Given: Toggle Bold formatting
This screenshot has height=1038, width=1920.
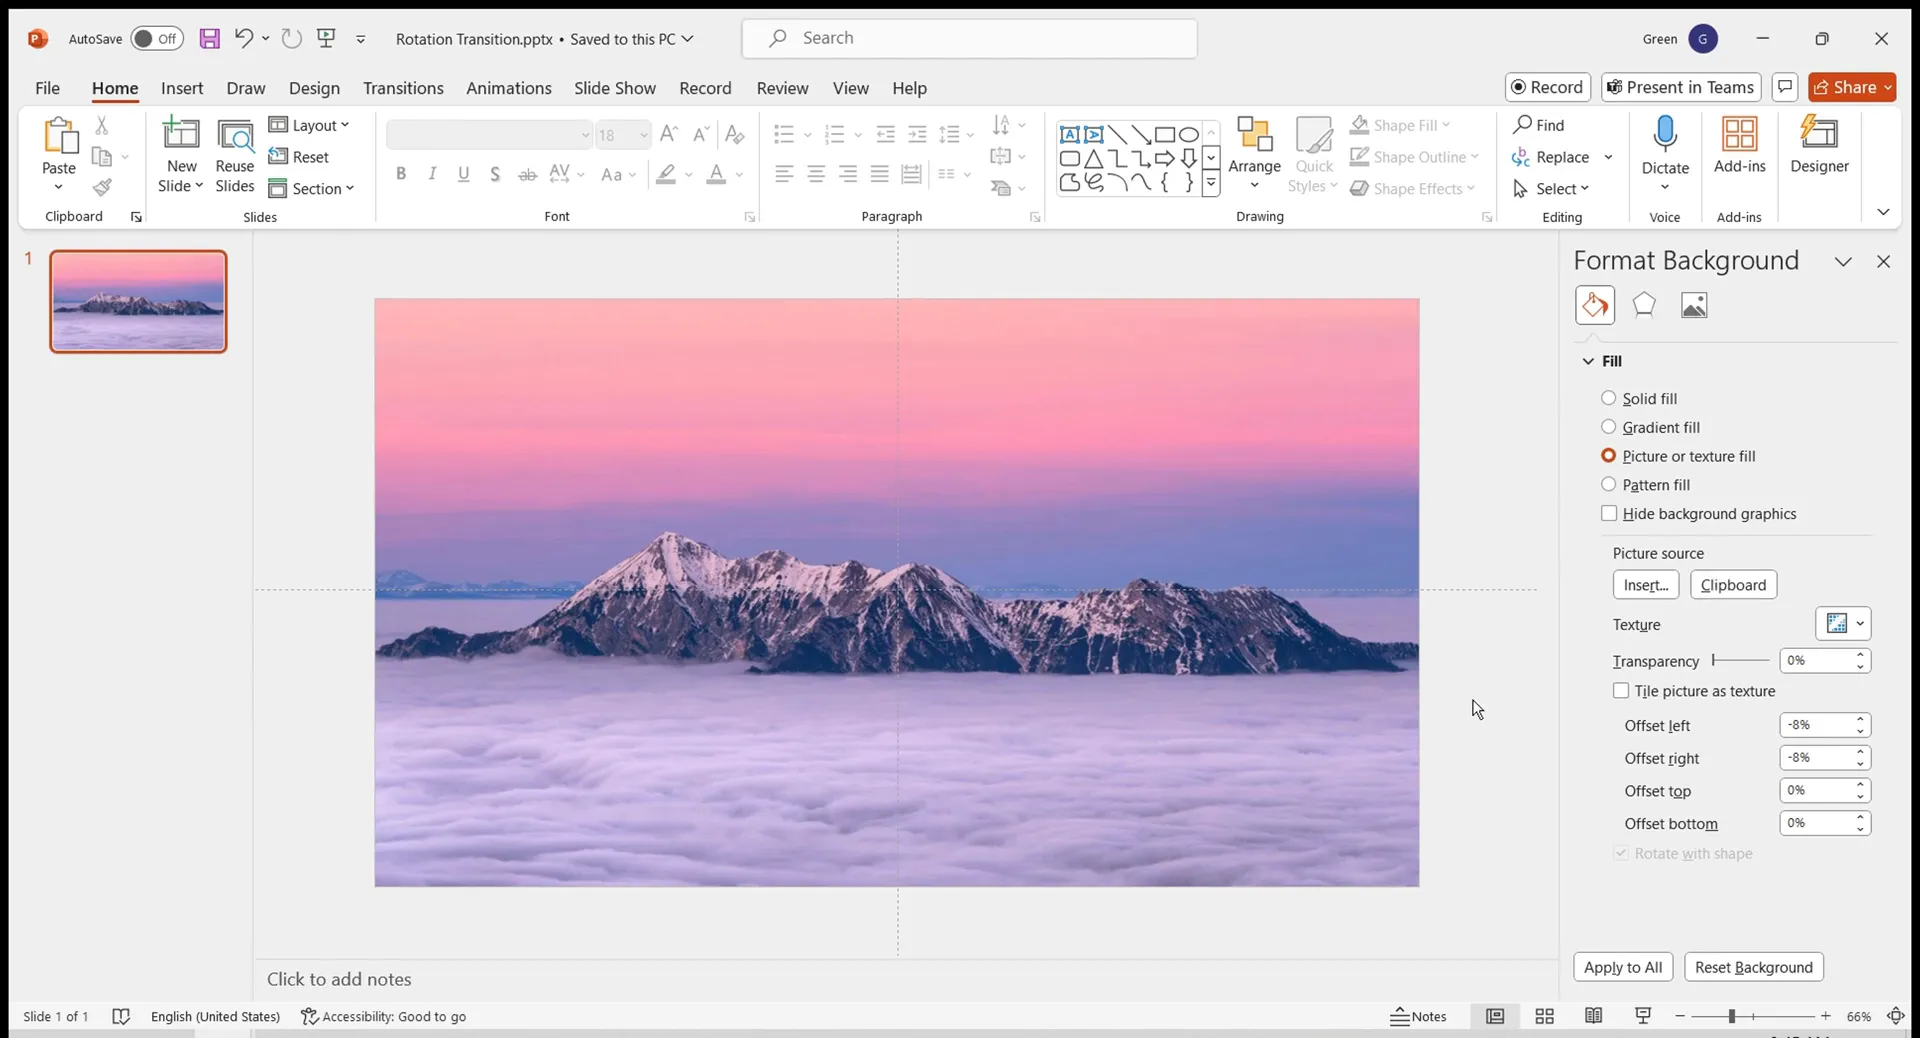Looking at the screenshot, I should (400, 174).
